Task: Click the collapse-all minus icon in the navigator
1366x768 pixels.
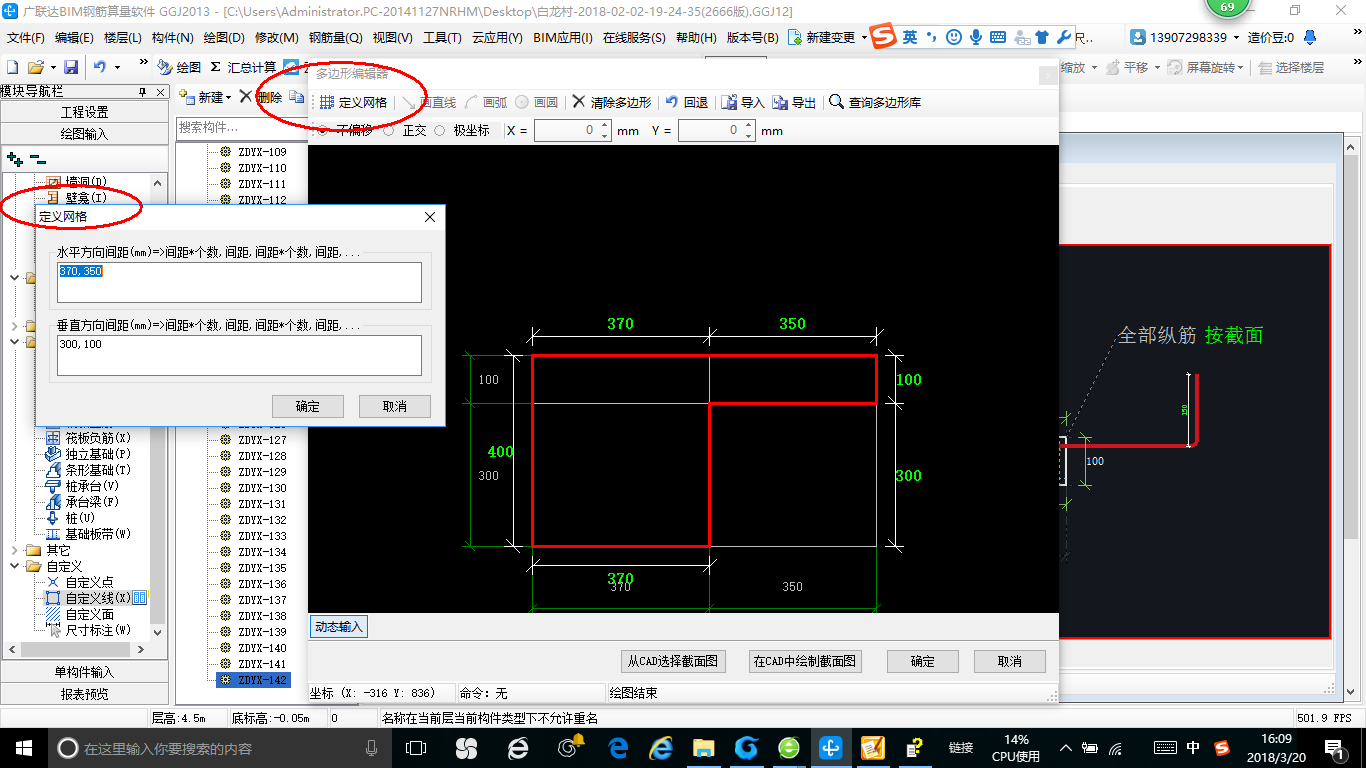Action: tap(38, 158)
